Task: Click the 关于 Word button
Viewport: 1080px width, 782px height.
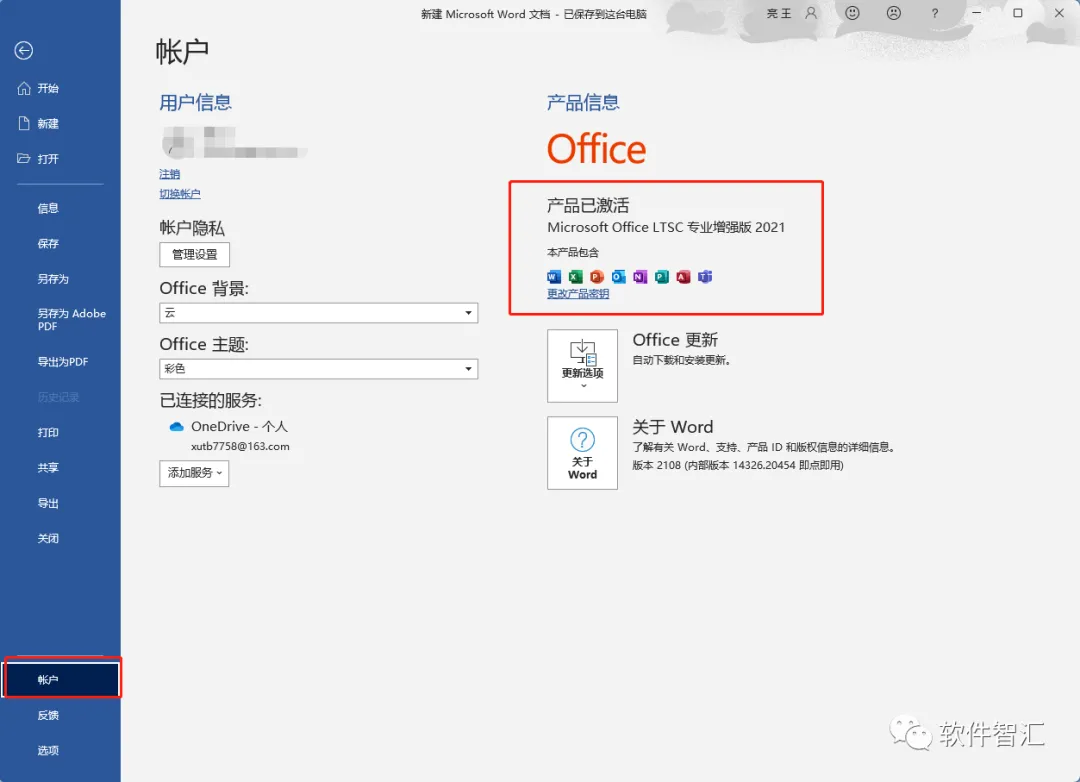Action: [x=582, y=453]
